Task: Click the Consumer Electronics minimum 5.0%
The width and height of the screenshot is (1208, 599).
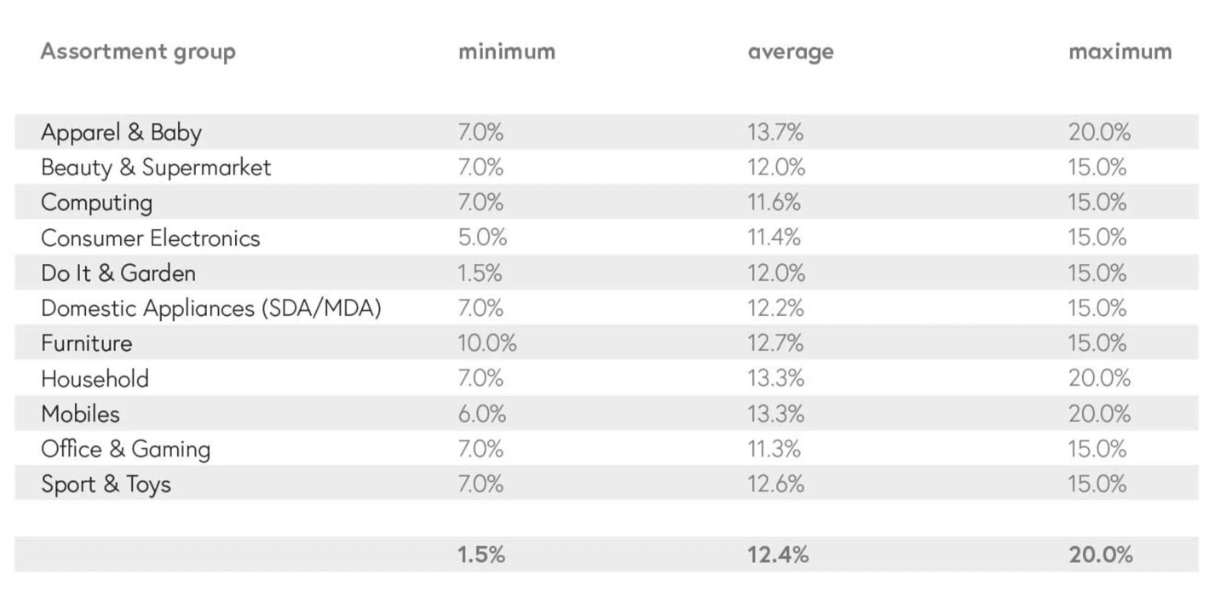Action: [481, 238]
